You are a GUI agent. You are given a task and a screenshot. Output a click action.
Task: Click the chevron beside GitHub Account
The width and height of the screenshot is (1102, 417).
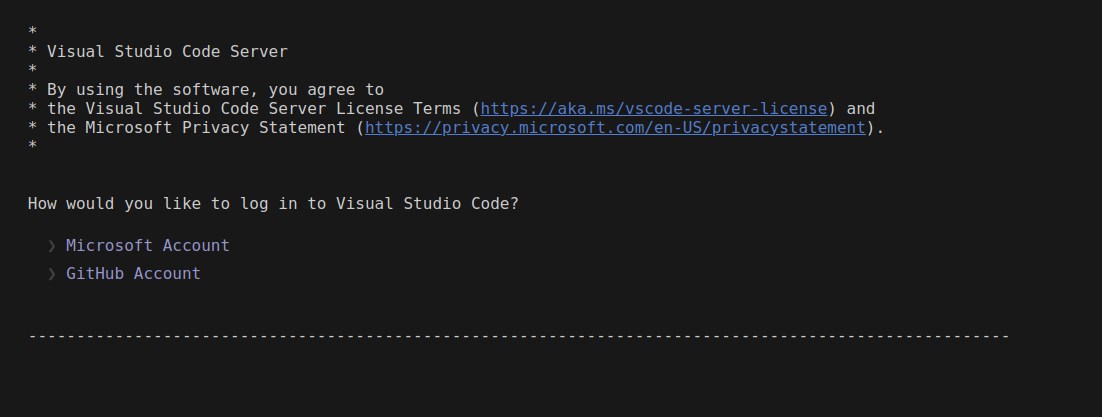click(51, 273)
